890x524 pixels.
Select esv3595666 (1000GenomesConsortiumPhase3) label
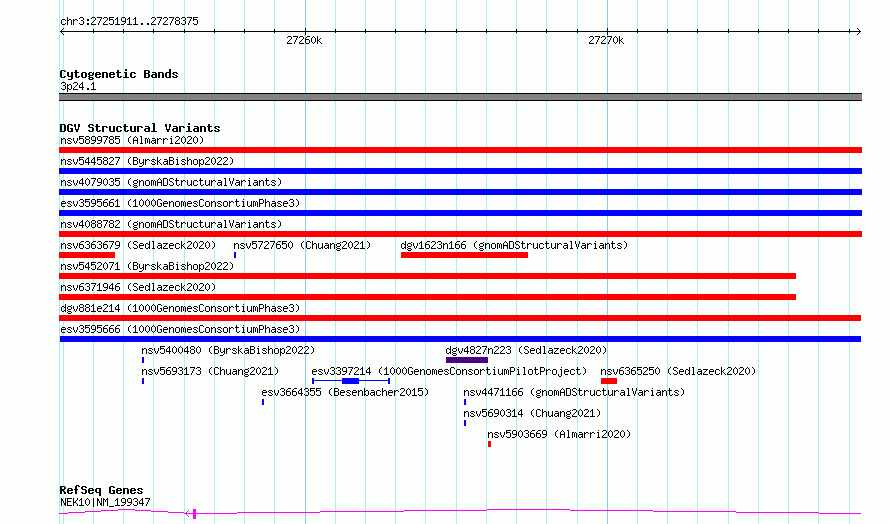[180, 329]
